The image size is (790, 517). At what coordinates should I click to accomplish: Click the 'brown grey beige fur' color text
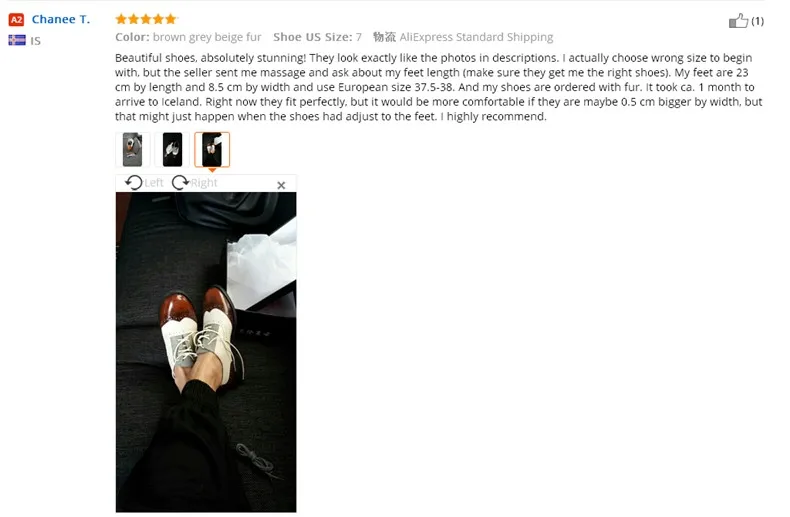[207, 37]
